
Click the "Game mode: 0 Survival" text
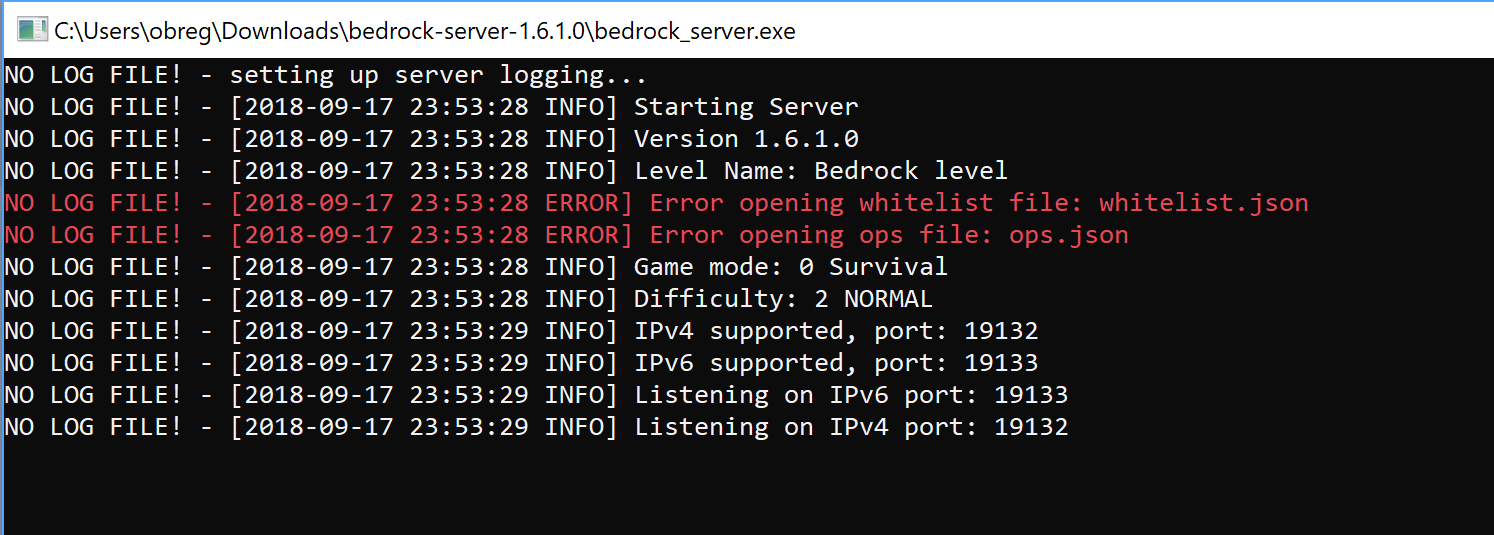(790, 267)
